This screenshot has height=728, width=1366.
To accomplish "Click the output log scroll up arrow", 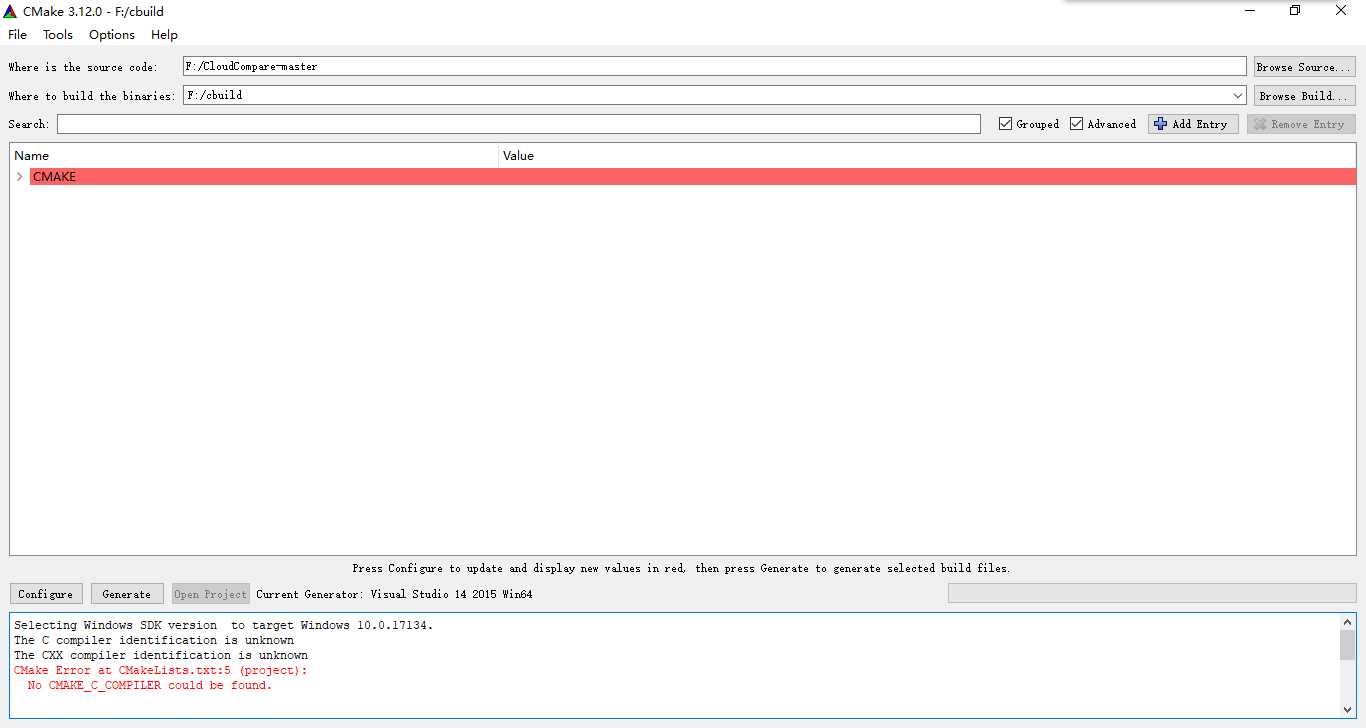I will click(1347, 622).
